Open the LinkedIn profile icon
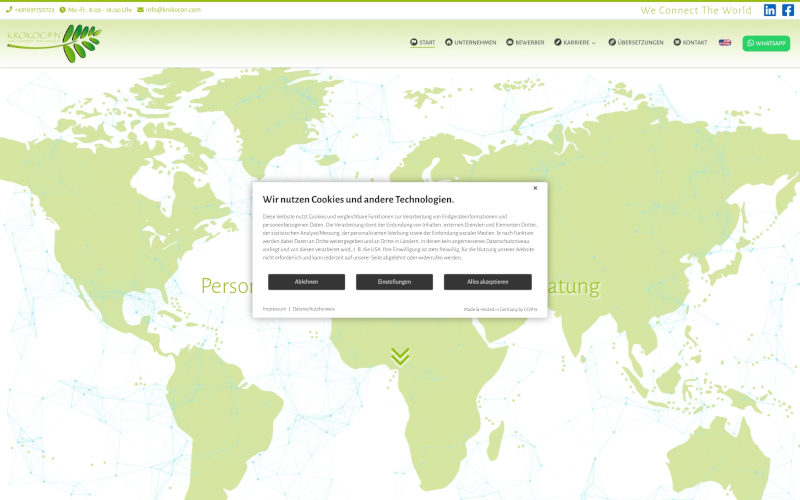The height and width of the screenshot is (500, 800). [770, 10]
